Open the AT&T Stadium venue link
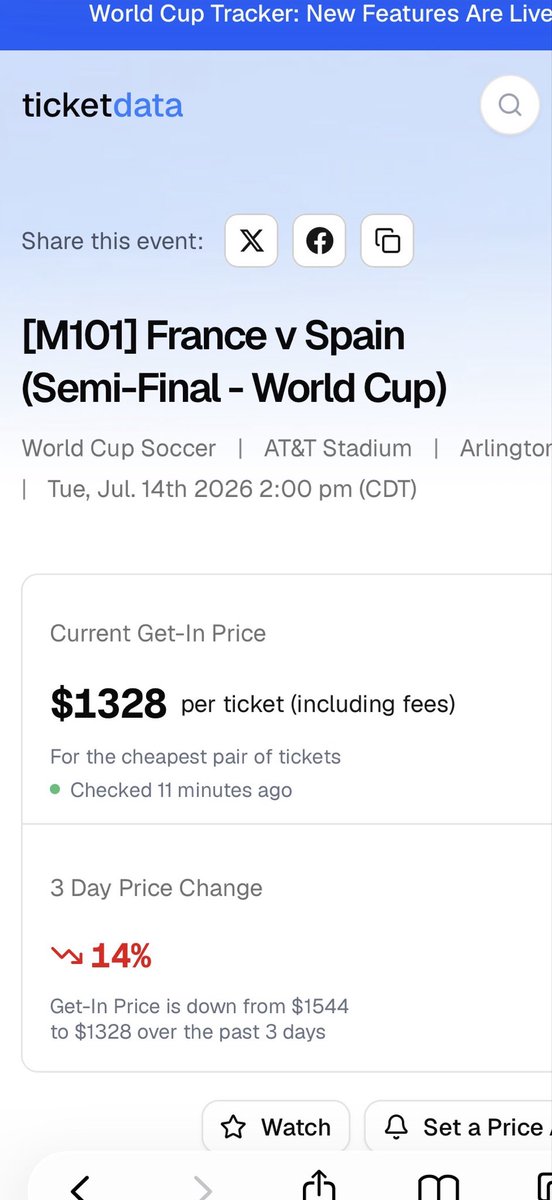552x1200 pixels. 338,448
